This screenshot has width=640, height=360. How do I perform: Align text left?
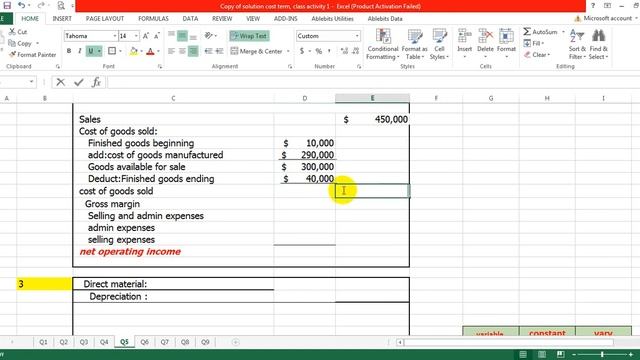coord(171,51)
